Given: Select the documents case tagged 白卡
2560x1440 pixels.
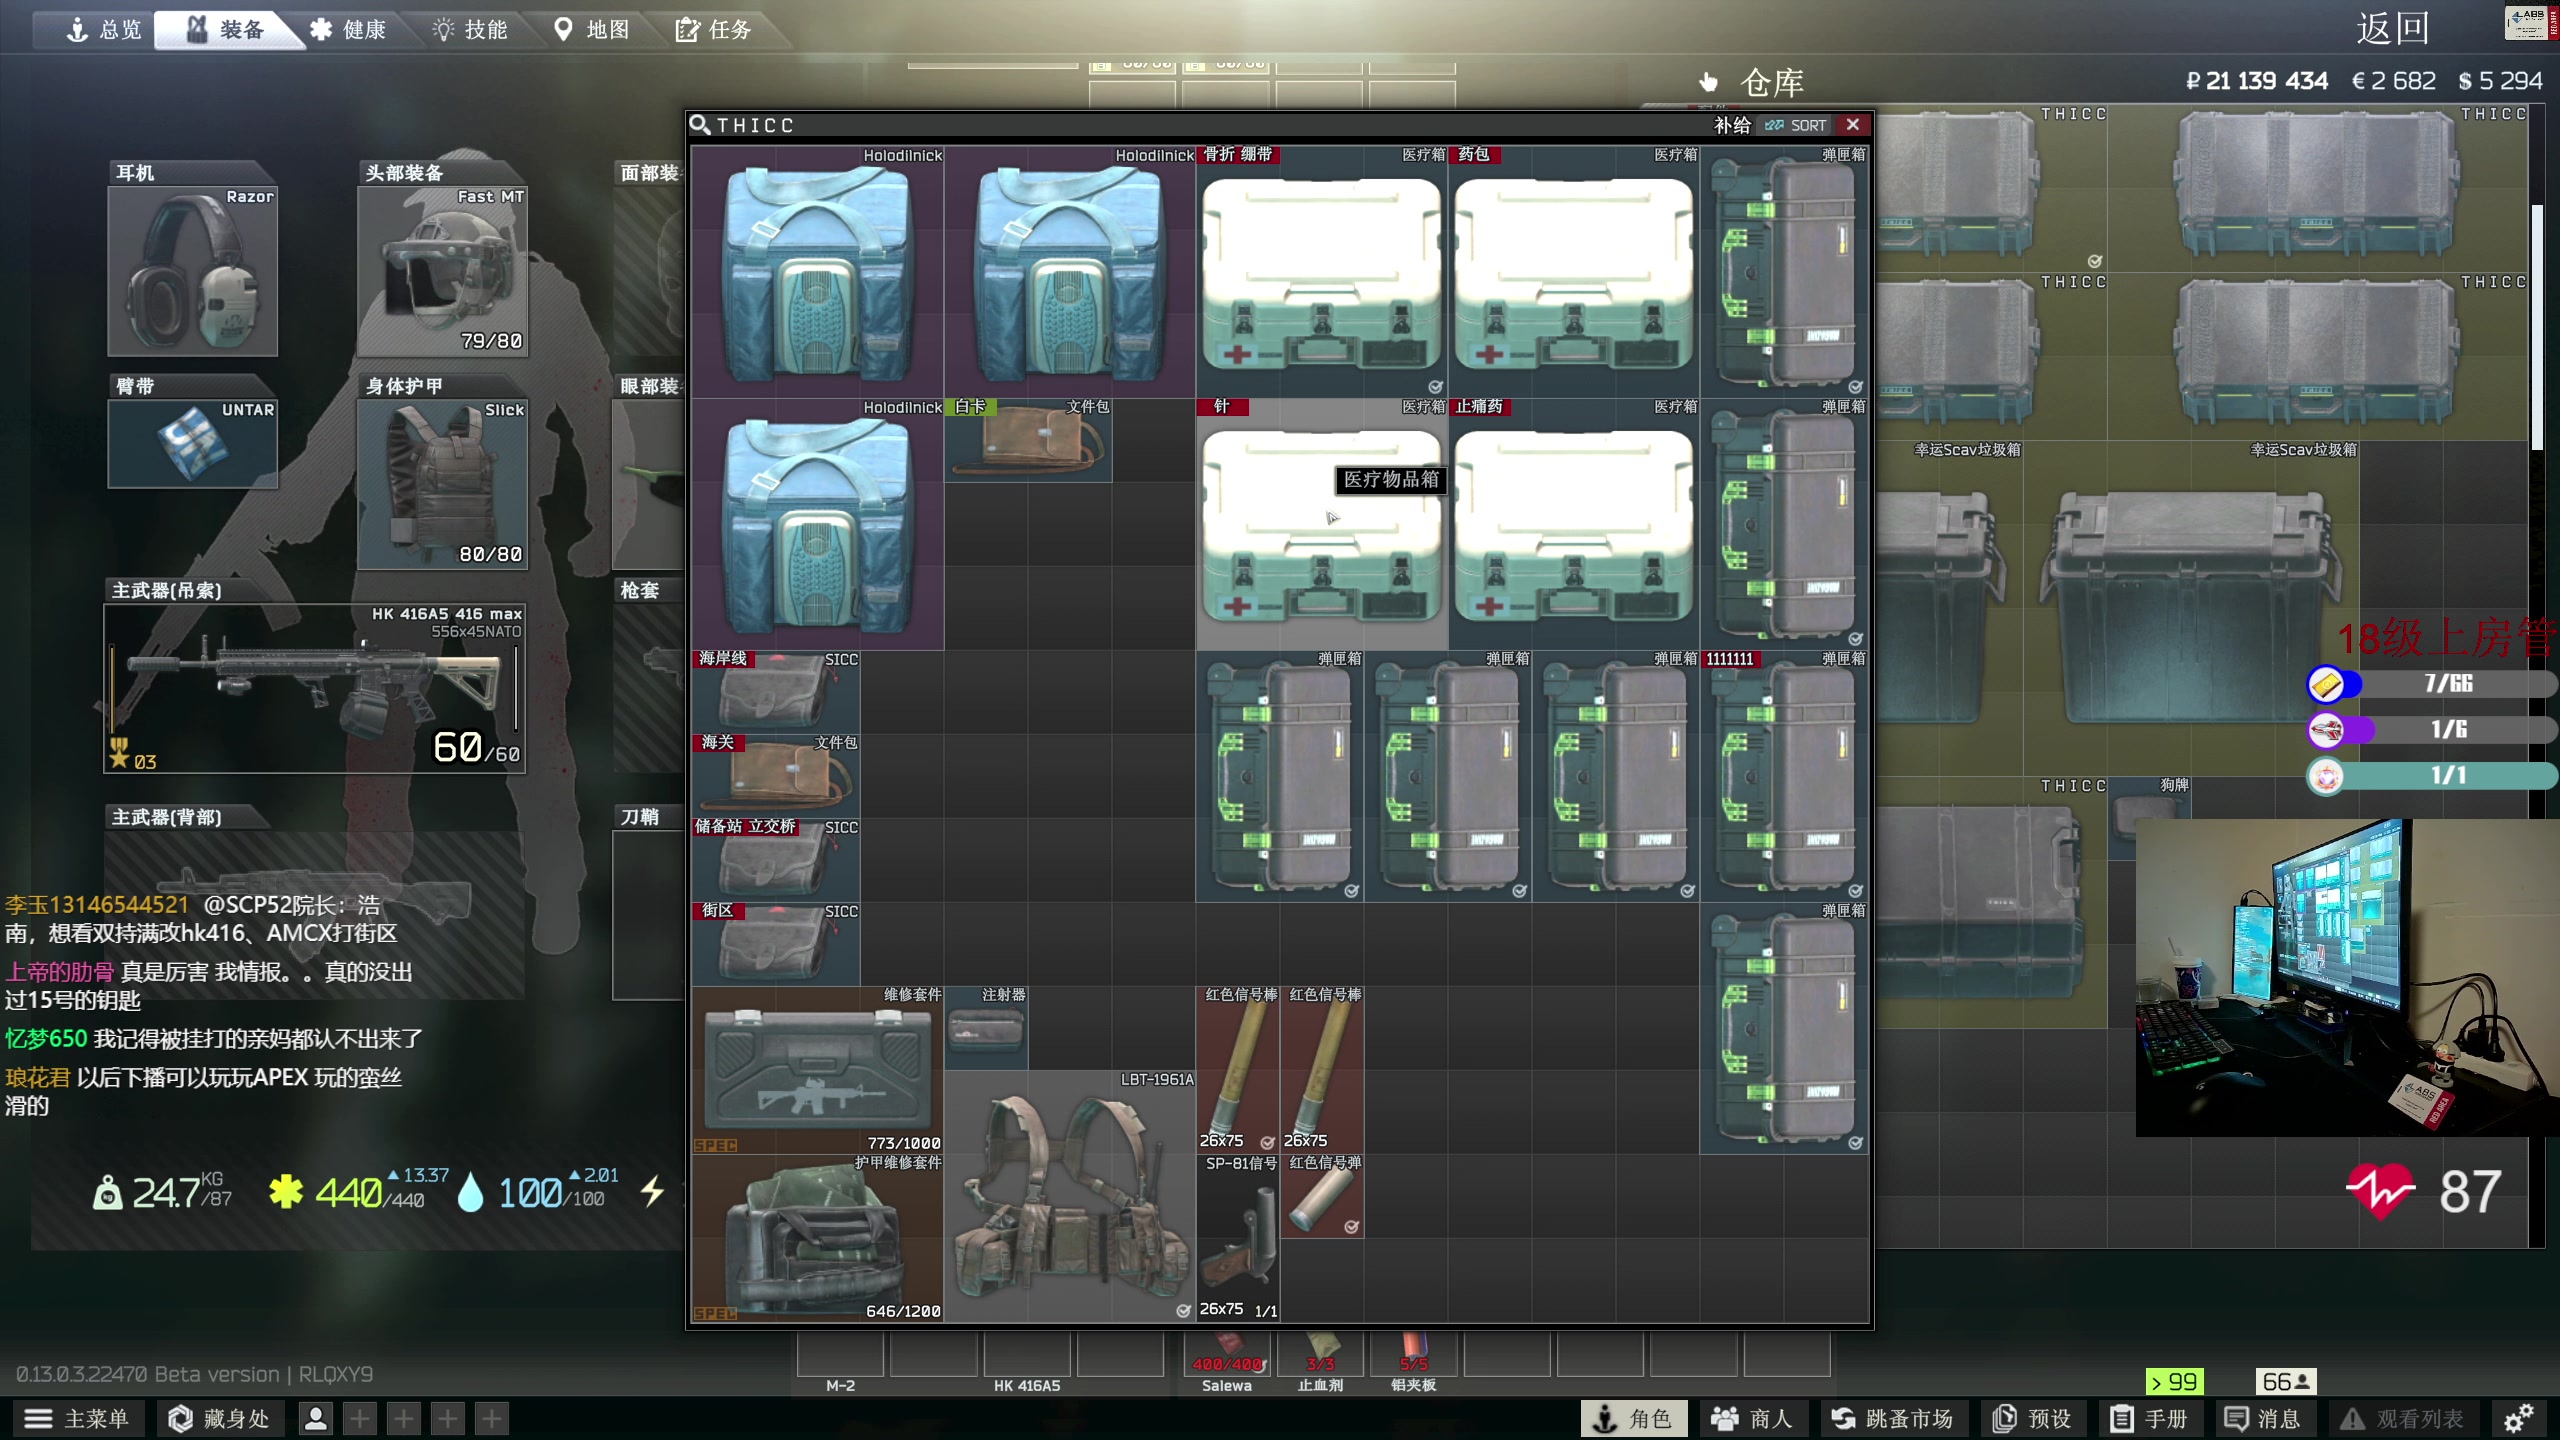Looking at the screenshot, I should tap(1028, 440).
